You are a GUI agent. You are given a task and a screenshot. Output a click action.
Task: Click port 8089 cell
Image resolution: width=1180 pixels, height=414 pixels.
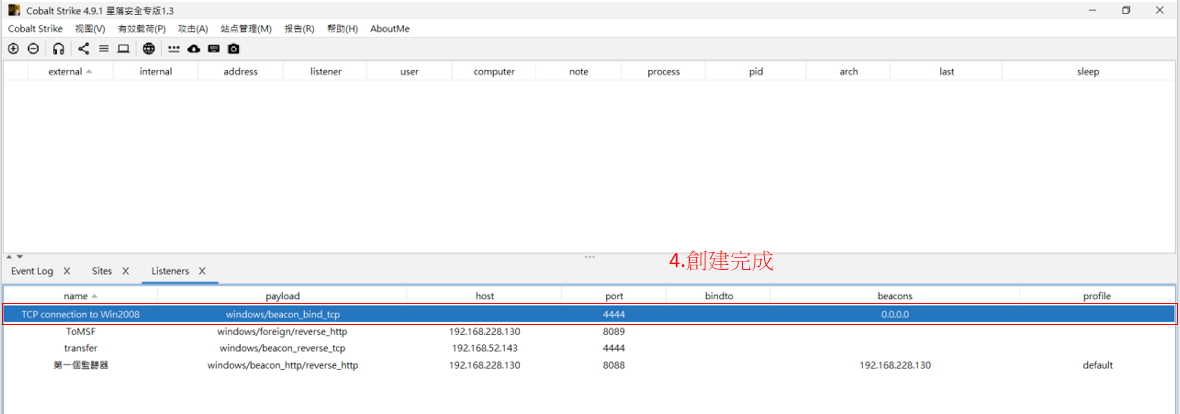(x=614, y=331)
